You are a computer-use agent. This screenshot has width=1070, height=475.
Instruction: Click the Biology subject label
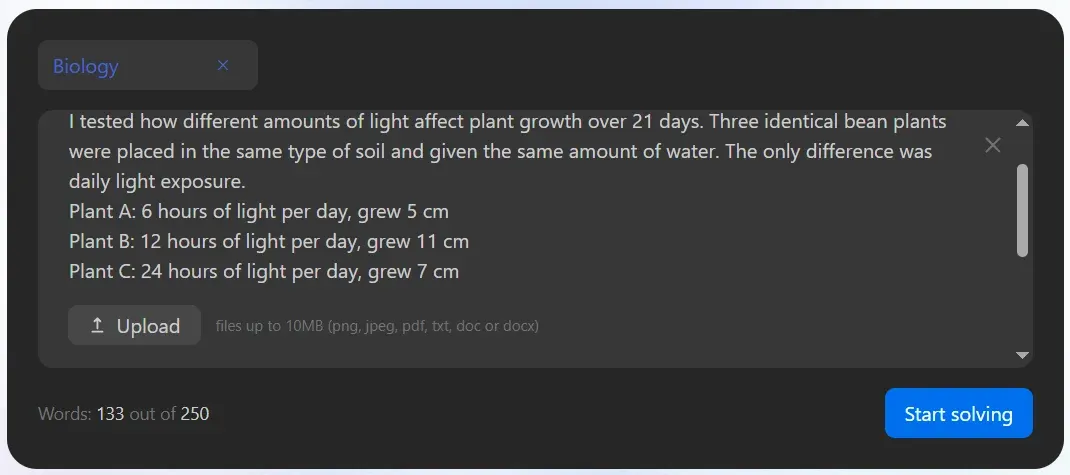(86, 66)
